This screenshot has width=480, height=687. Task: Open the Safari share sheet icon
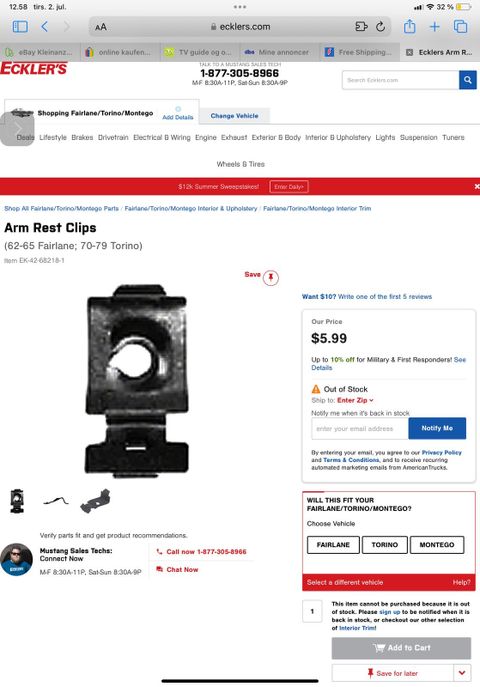click(x=409, y=26)
